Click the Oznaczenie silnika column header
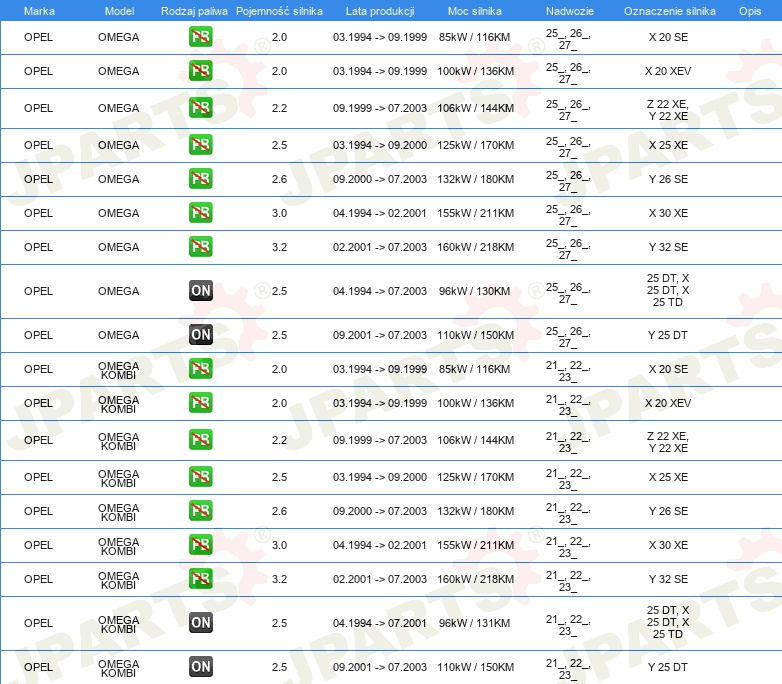Image resolution: width=782 pixels, height=684 pixels. coord(669,11)
